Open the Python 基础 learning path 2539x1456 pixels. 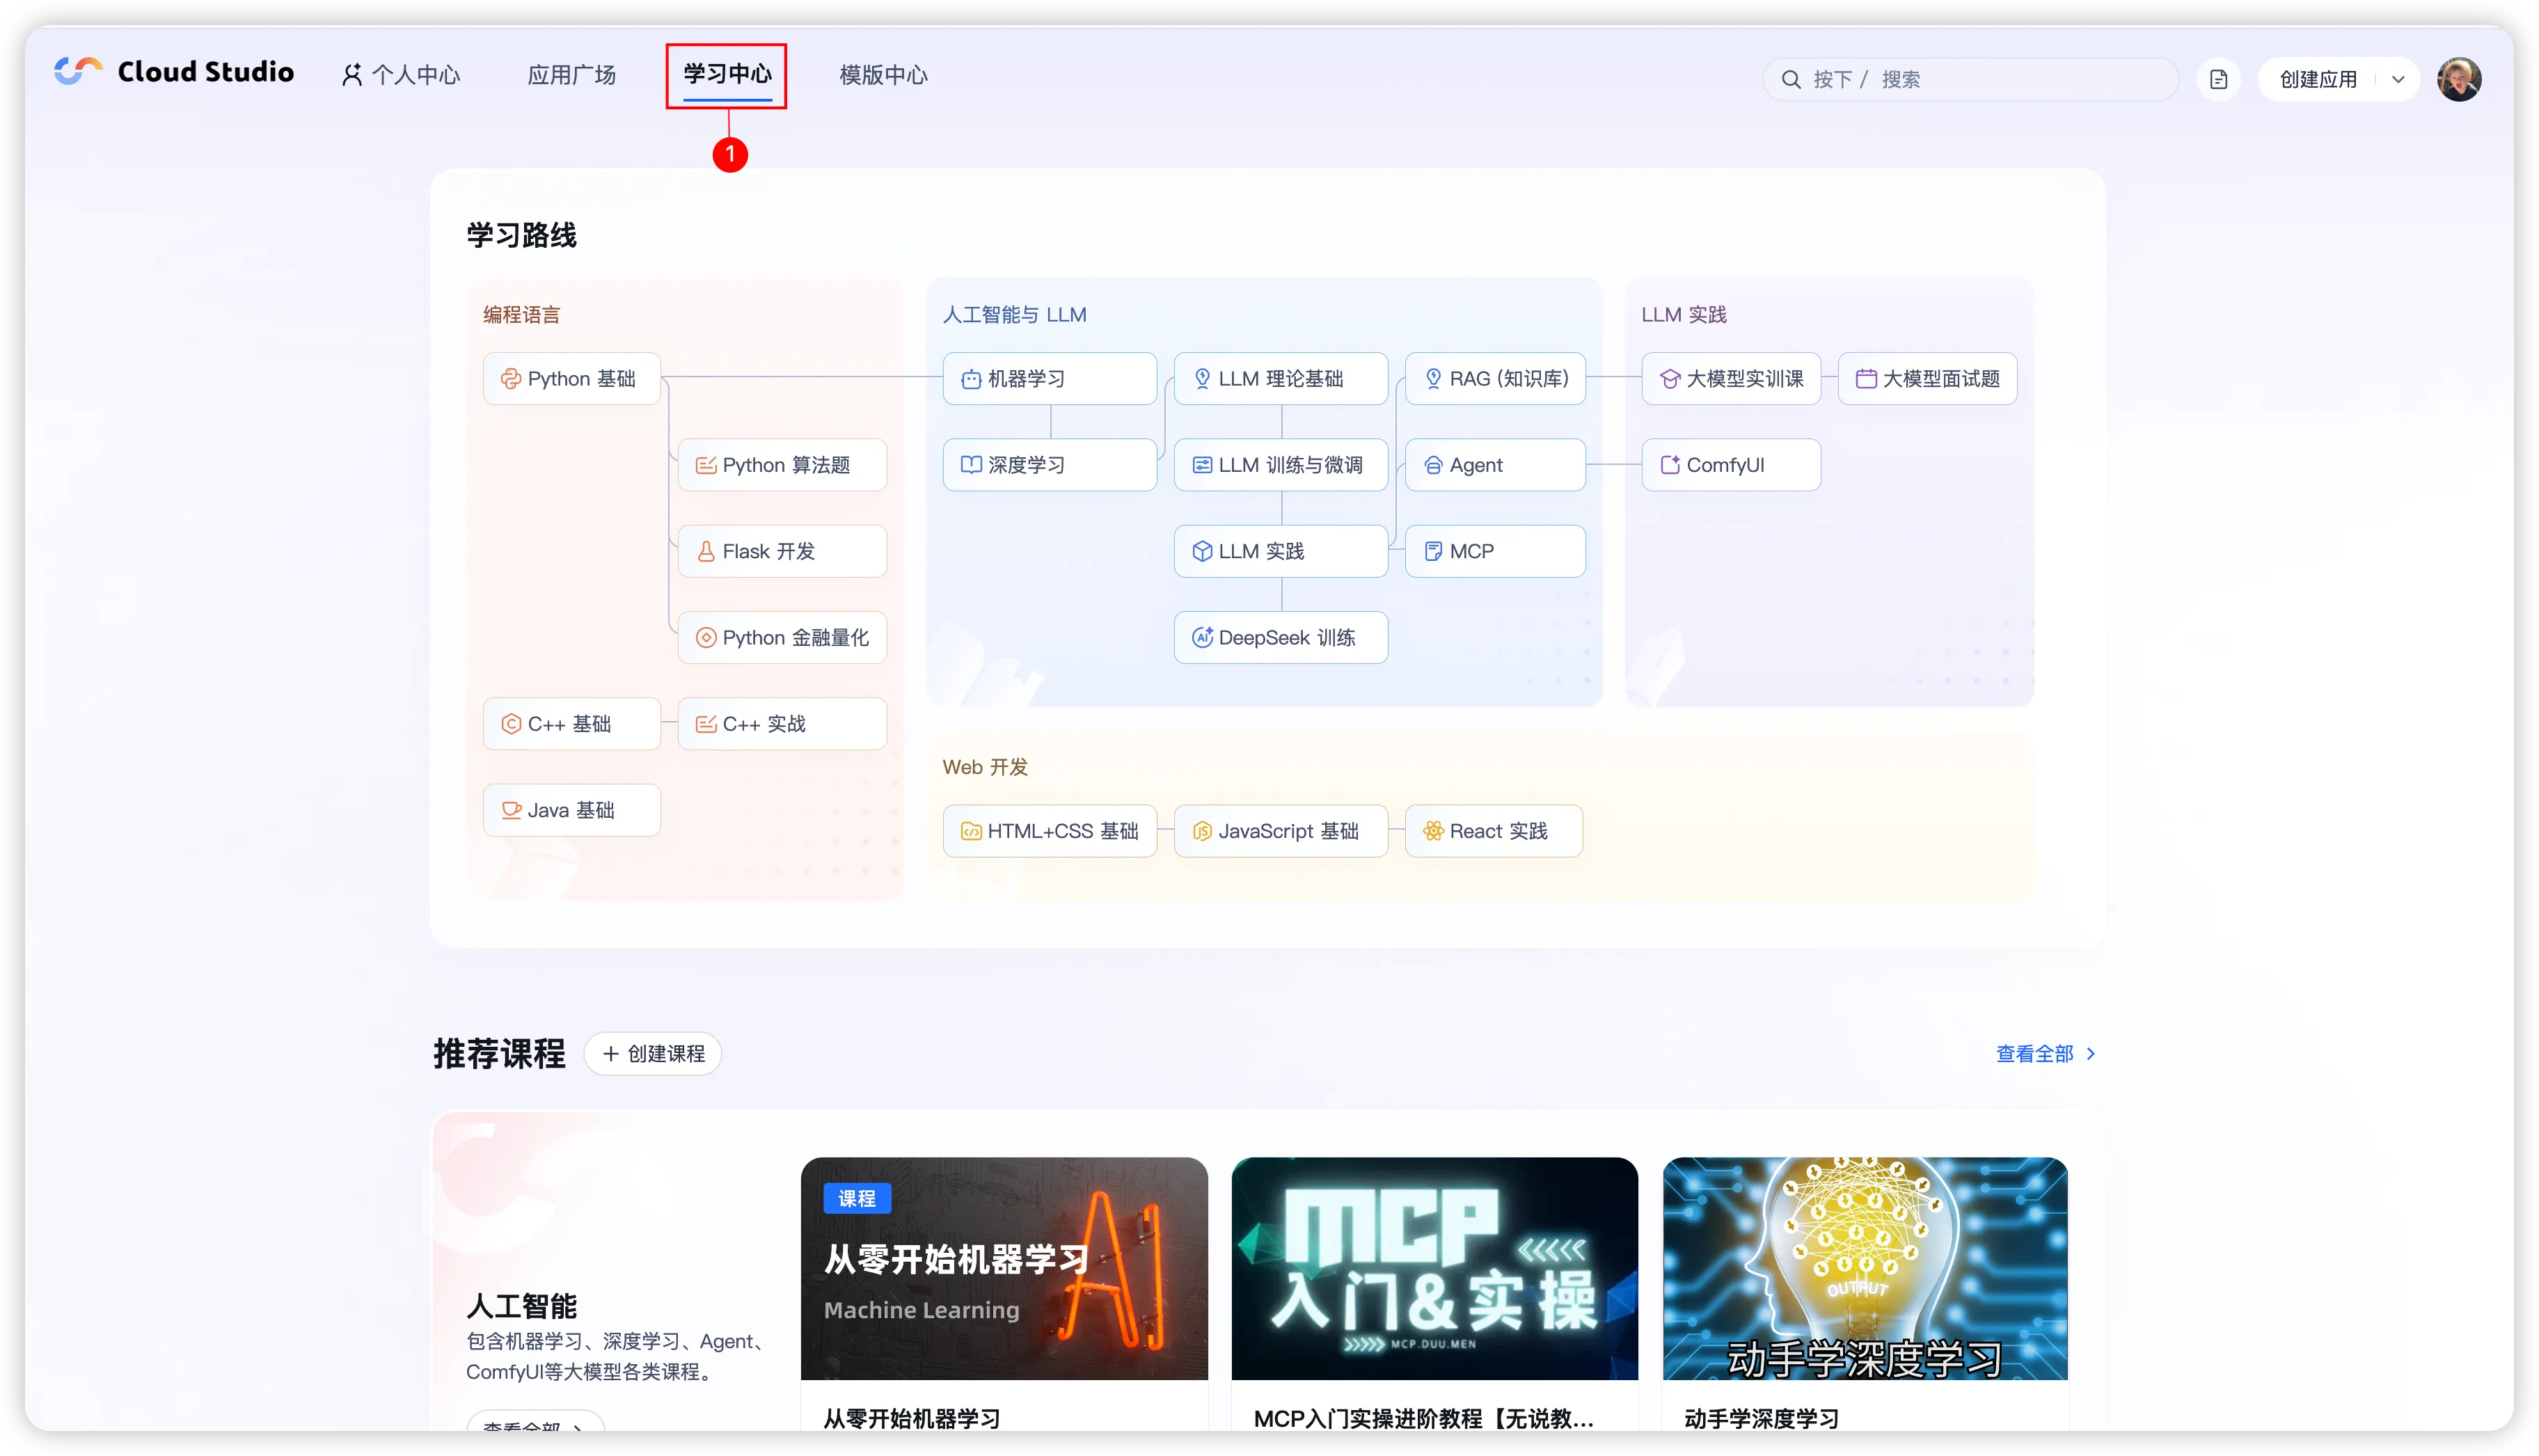point(571,379)
